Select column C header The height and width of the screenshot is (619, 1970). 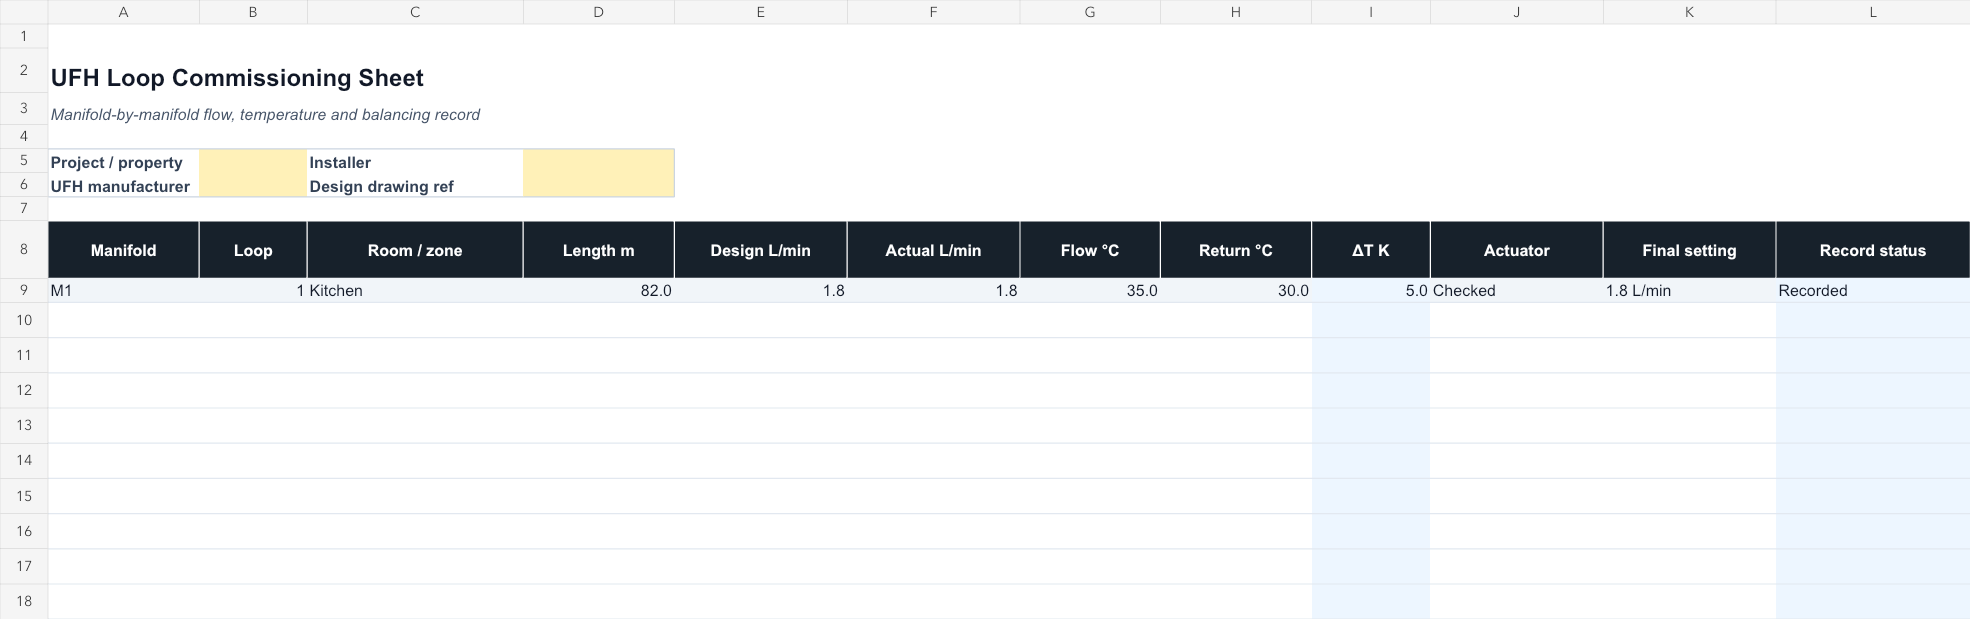tap(415, 12)
